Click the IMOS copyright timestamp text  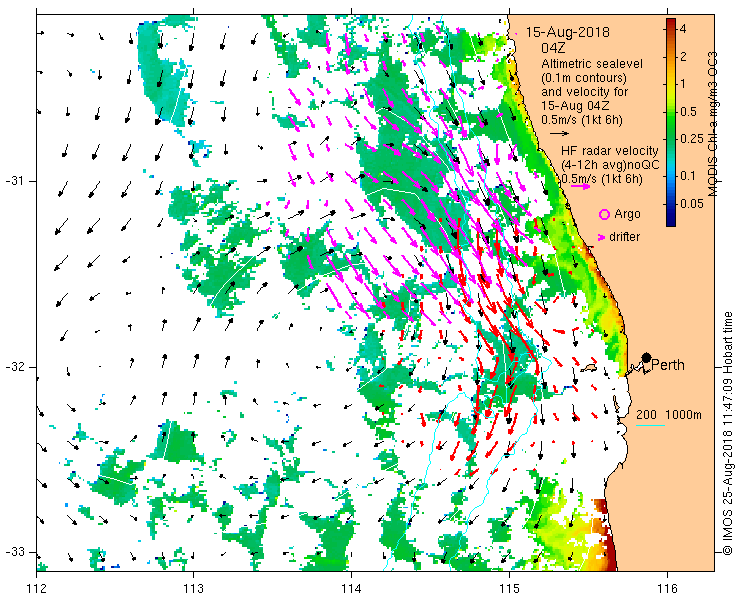[728, 433]
